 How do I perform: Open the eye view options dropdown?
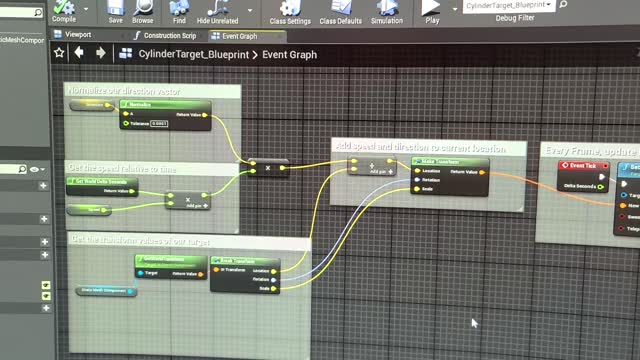pos(37,169)
